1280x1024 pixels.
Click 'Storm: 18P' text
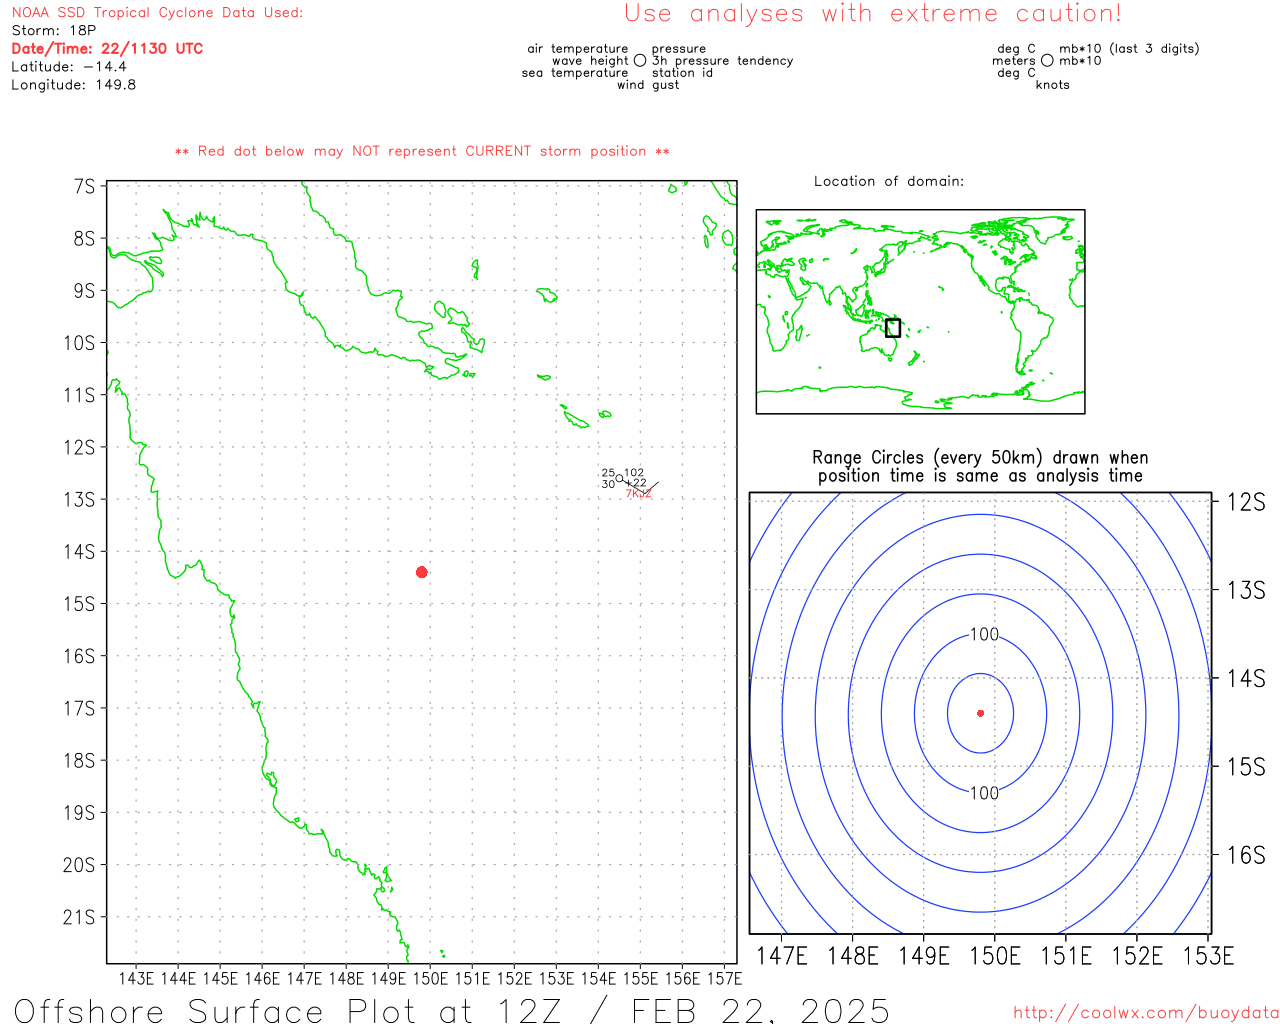pyautogui.click(x=54, y=31)
